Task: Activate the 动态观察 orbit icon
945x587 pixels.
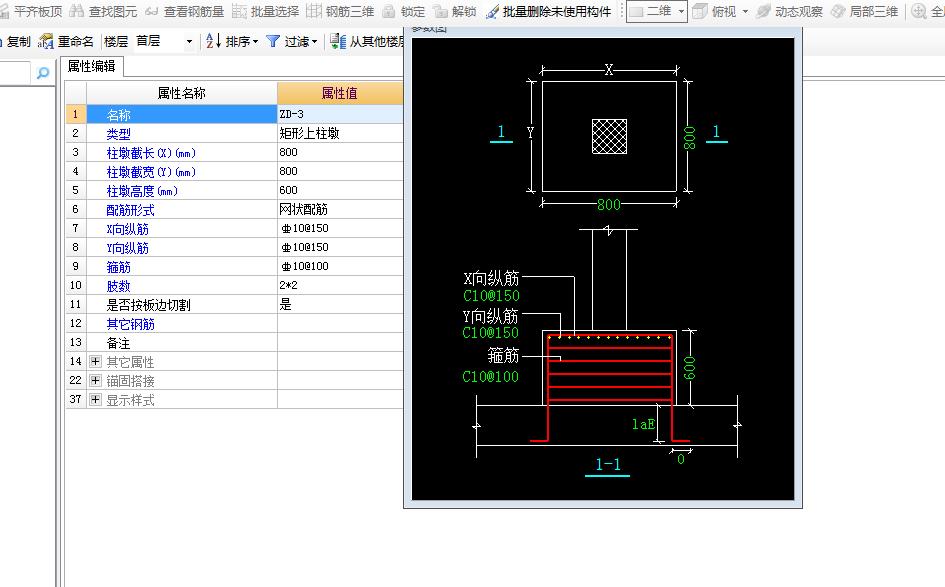Action: click(x=764, y=11)
